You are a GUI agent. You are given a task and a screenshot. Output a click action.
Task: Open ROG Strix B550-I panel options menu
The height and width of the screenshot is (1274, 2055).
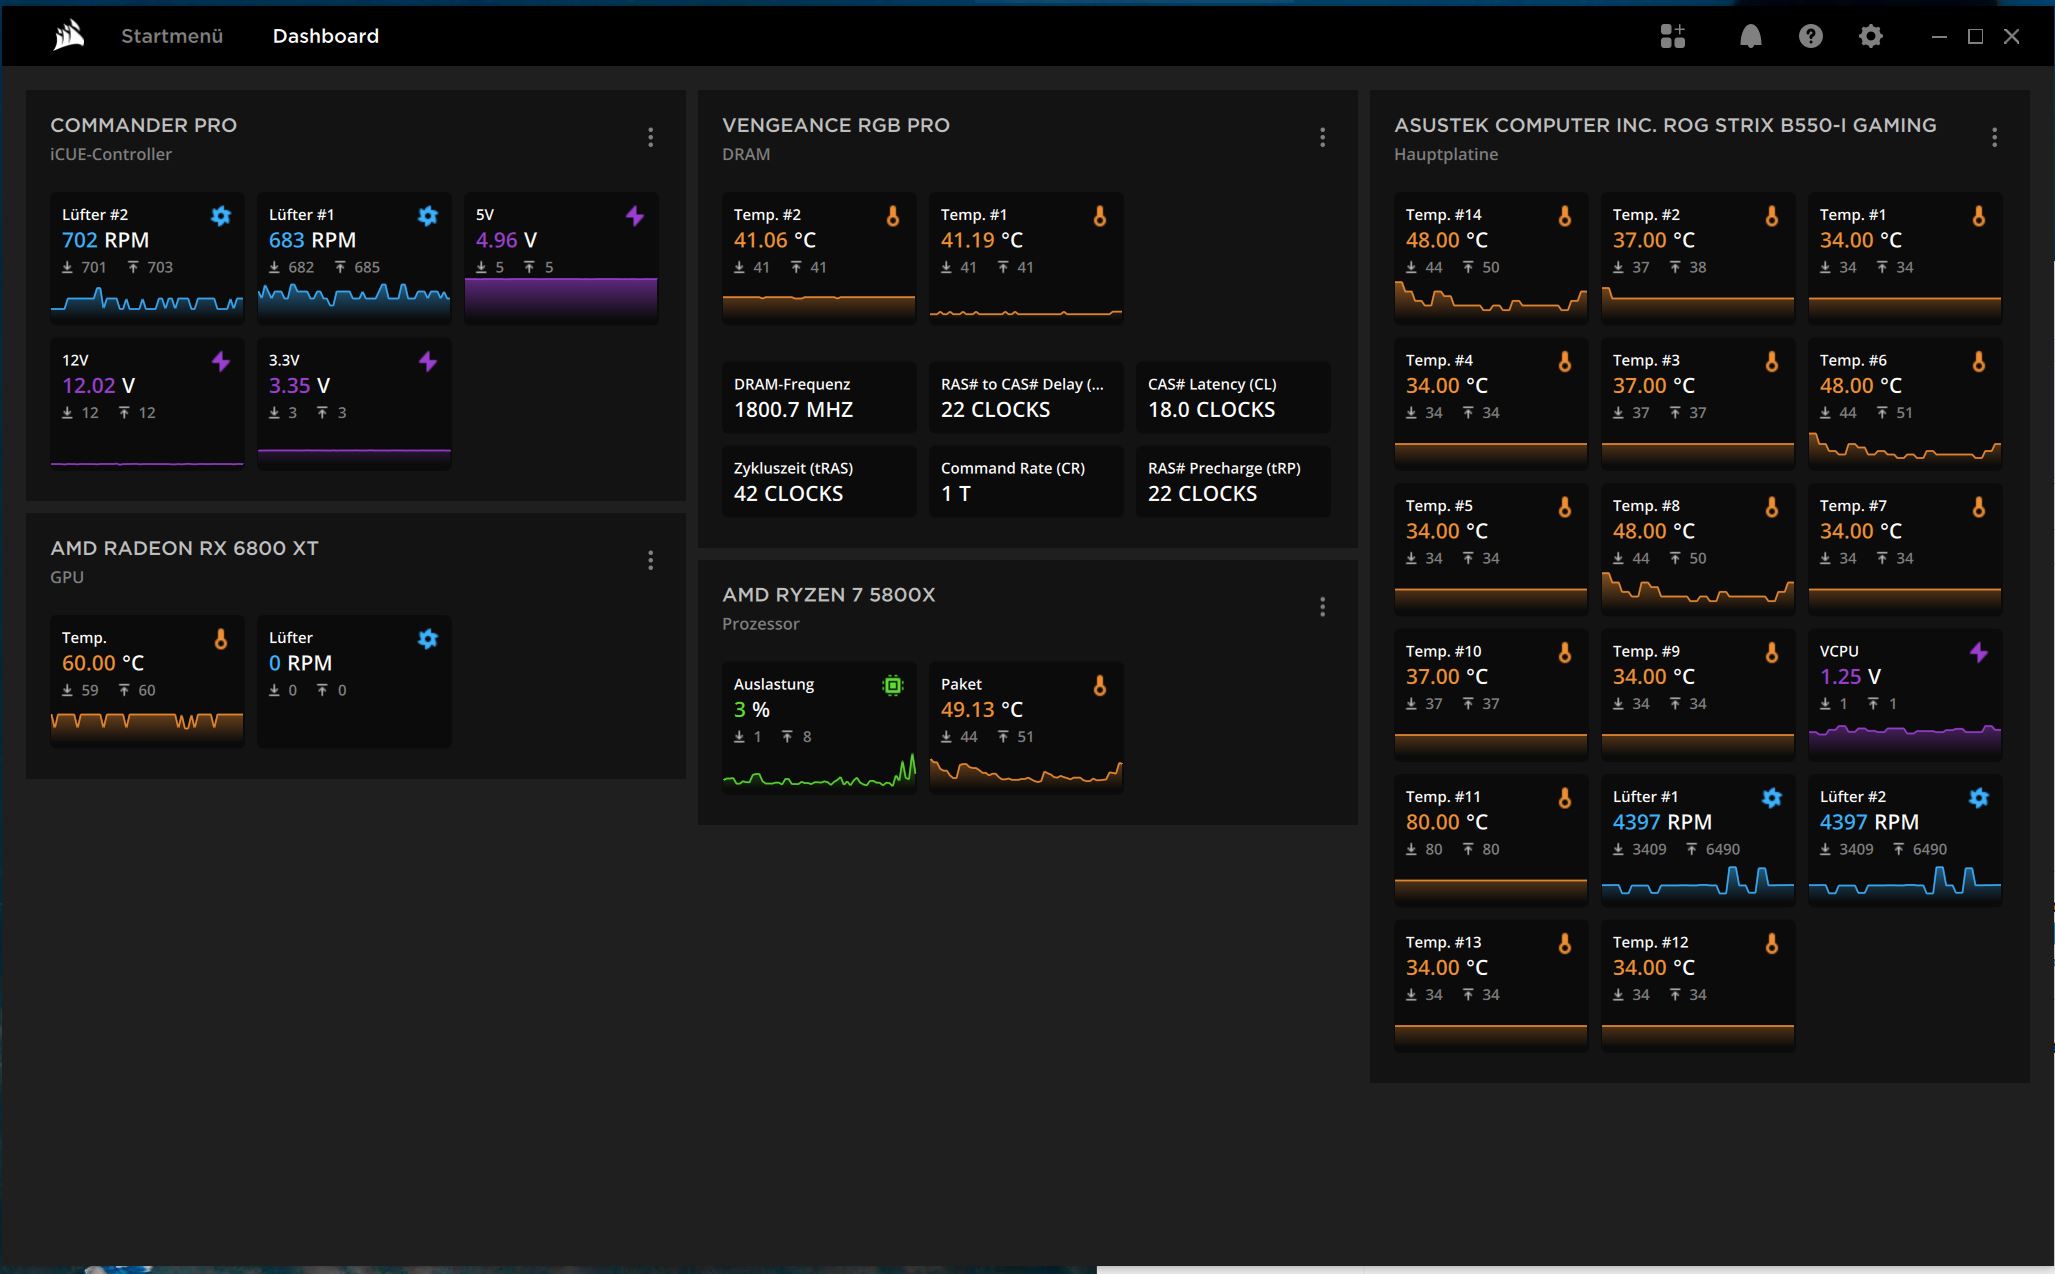pos(1994,137)
